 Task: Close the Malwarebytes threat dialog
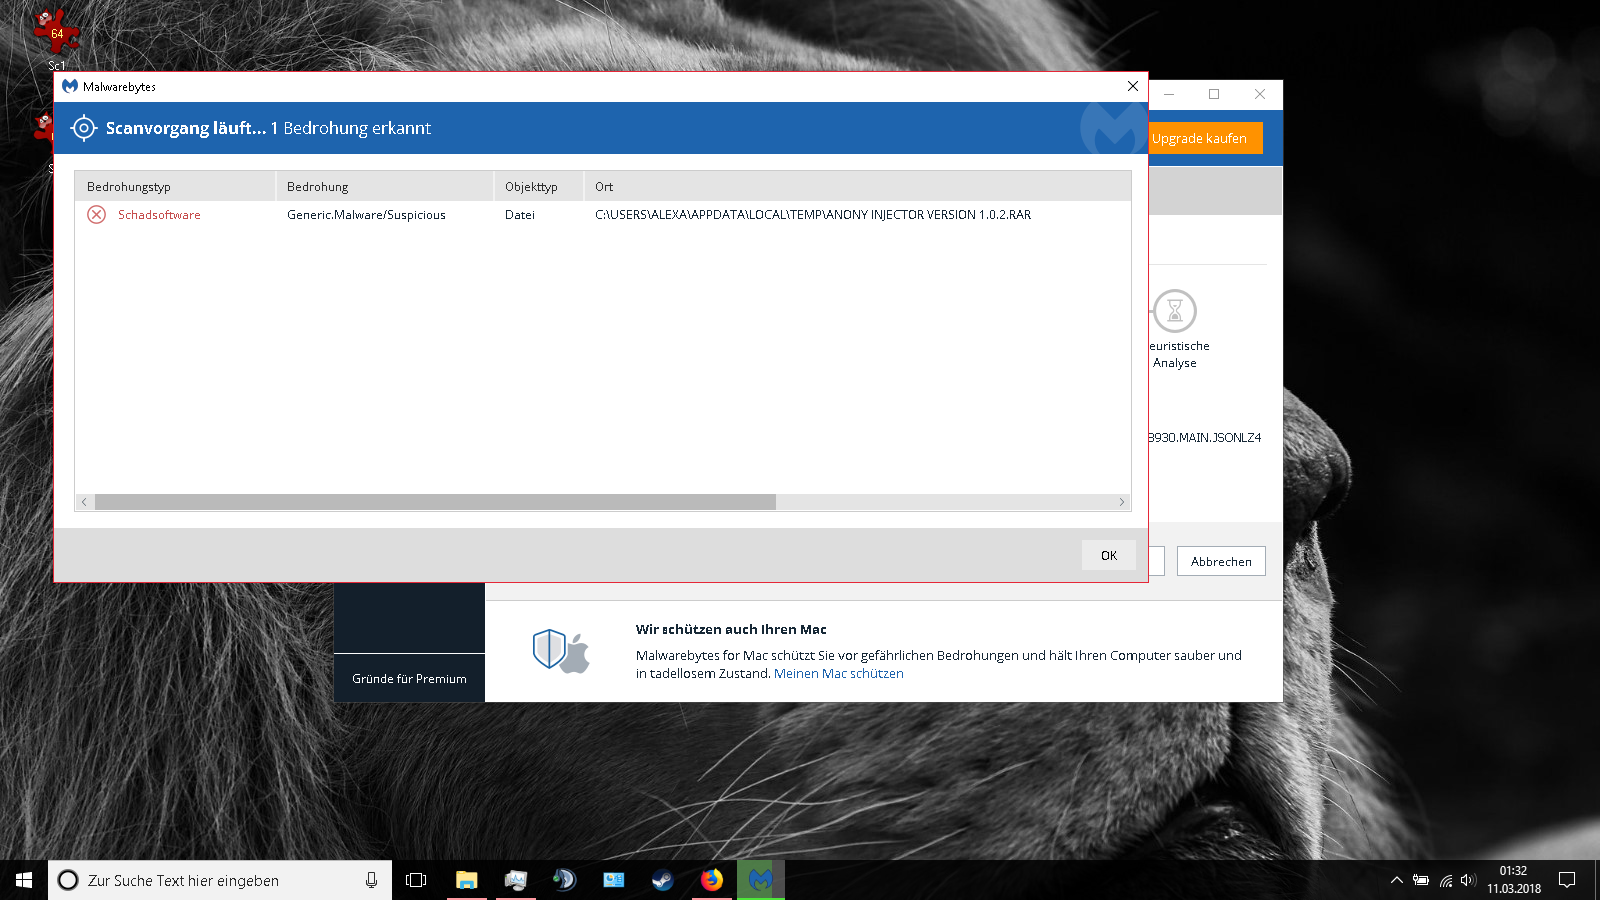pyautogui.click(x=1133, y=86)
